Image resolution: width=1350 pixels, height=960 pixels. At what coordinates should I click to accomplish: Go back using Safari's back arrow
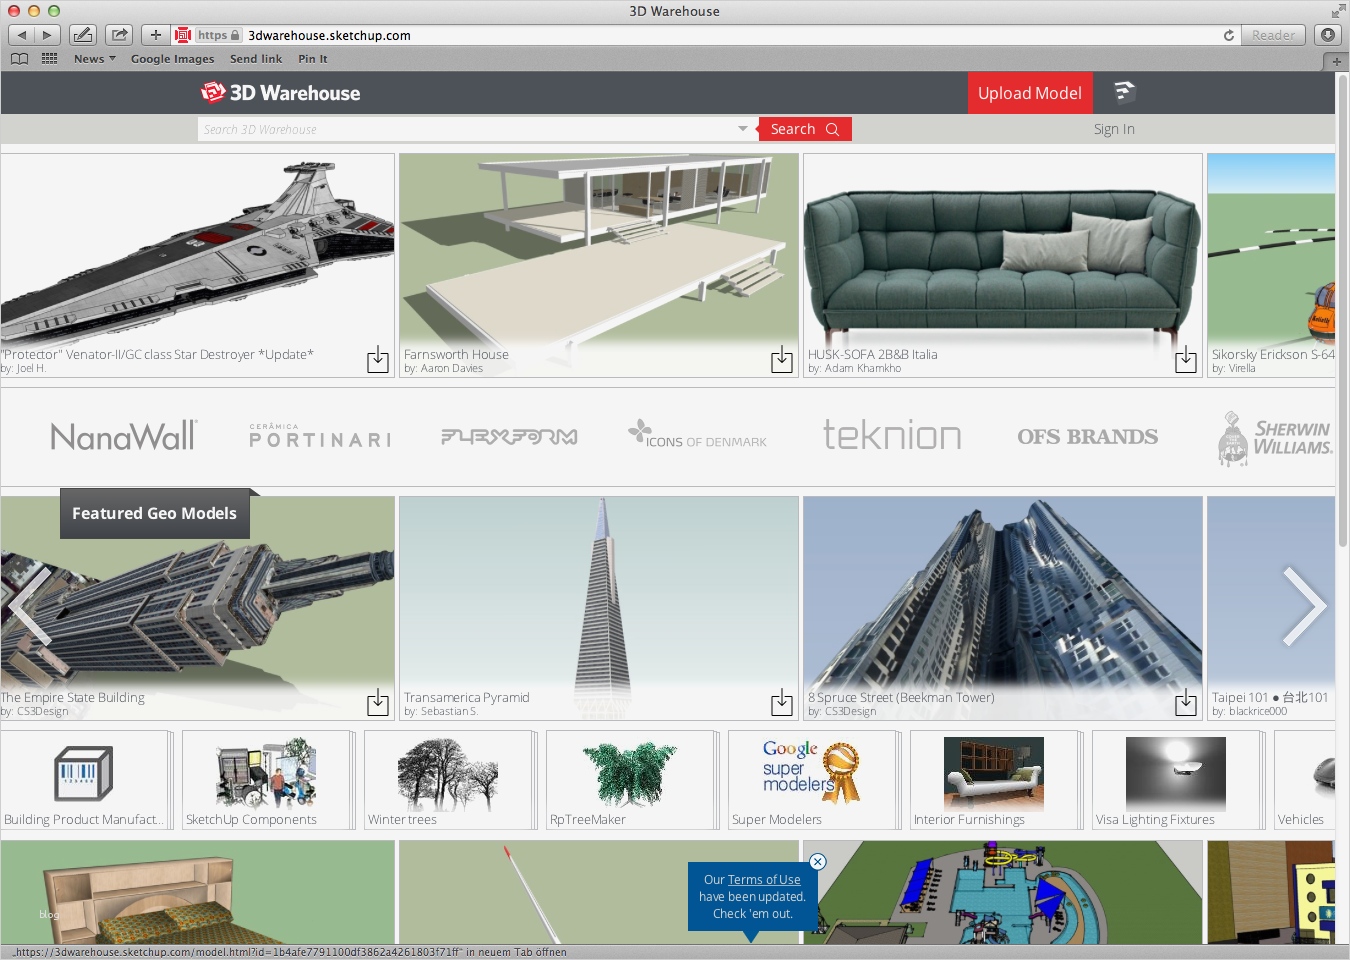[x=21, y=35]
